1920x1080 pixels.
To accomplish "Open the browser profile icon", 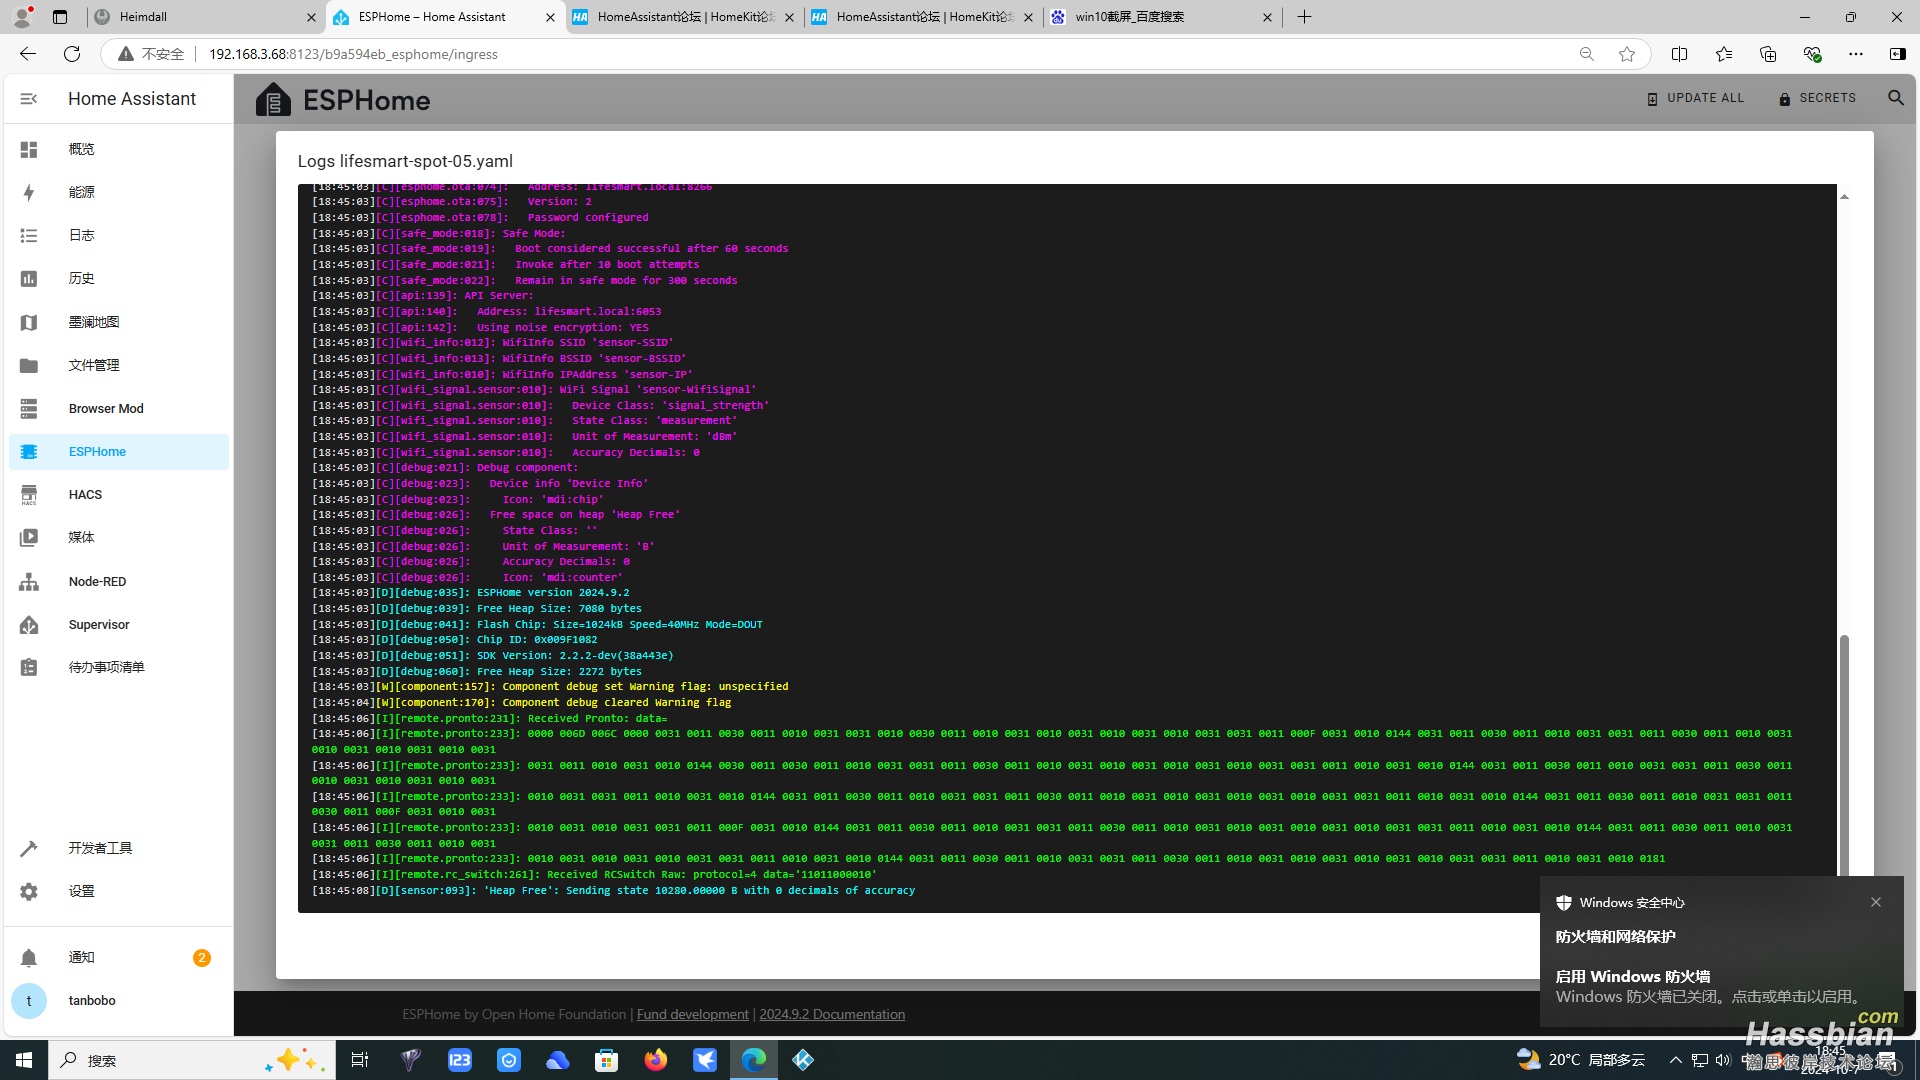I will (22, 16).
